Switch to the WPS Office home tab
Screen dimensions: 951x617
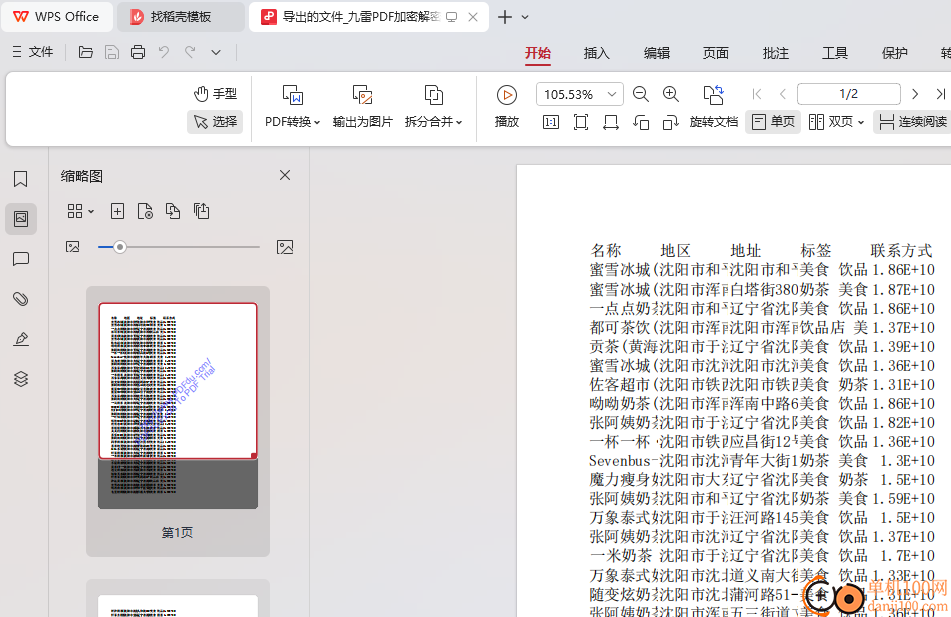point(56,17)
